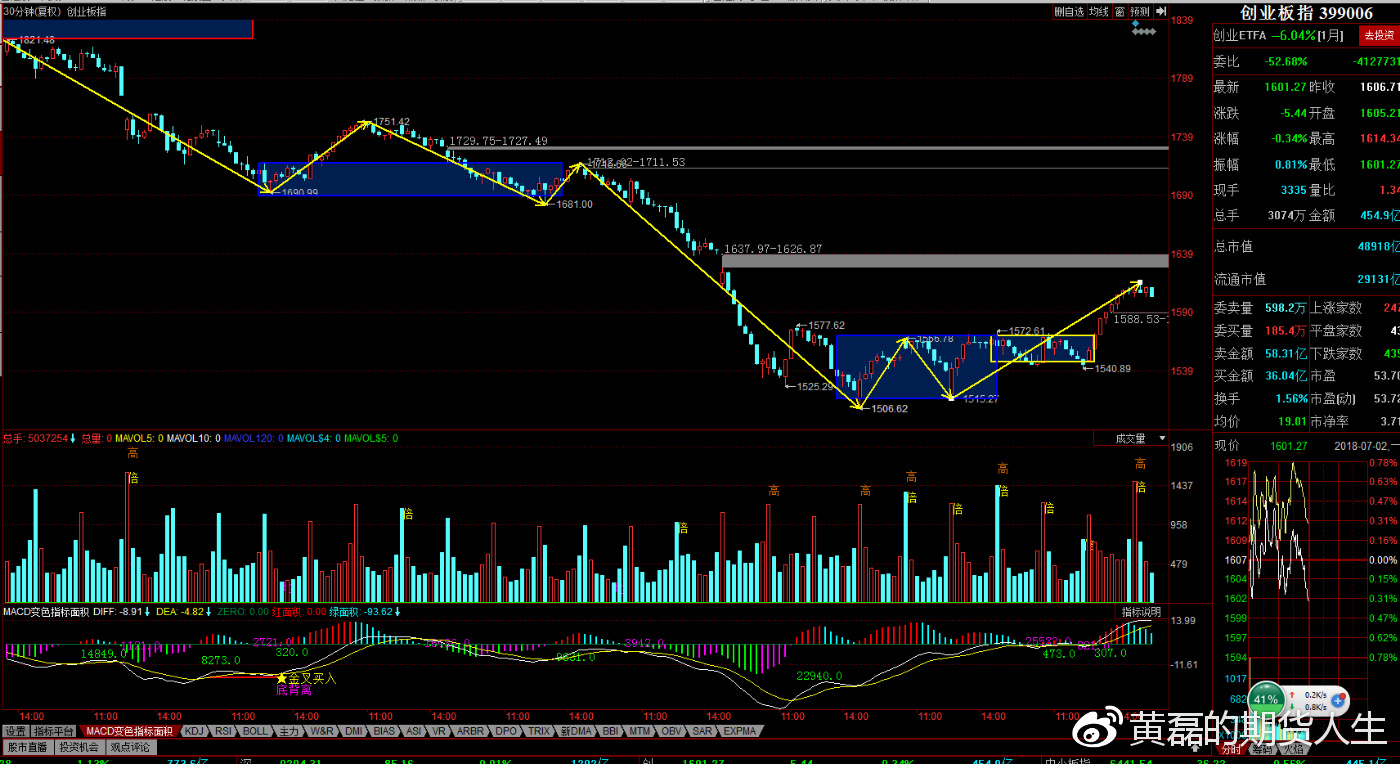1400x764 pixels.
Task: Click the 1751.42 high price label
Action: click(x=389, y=122)
